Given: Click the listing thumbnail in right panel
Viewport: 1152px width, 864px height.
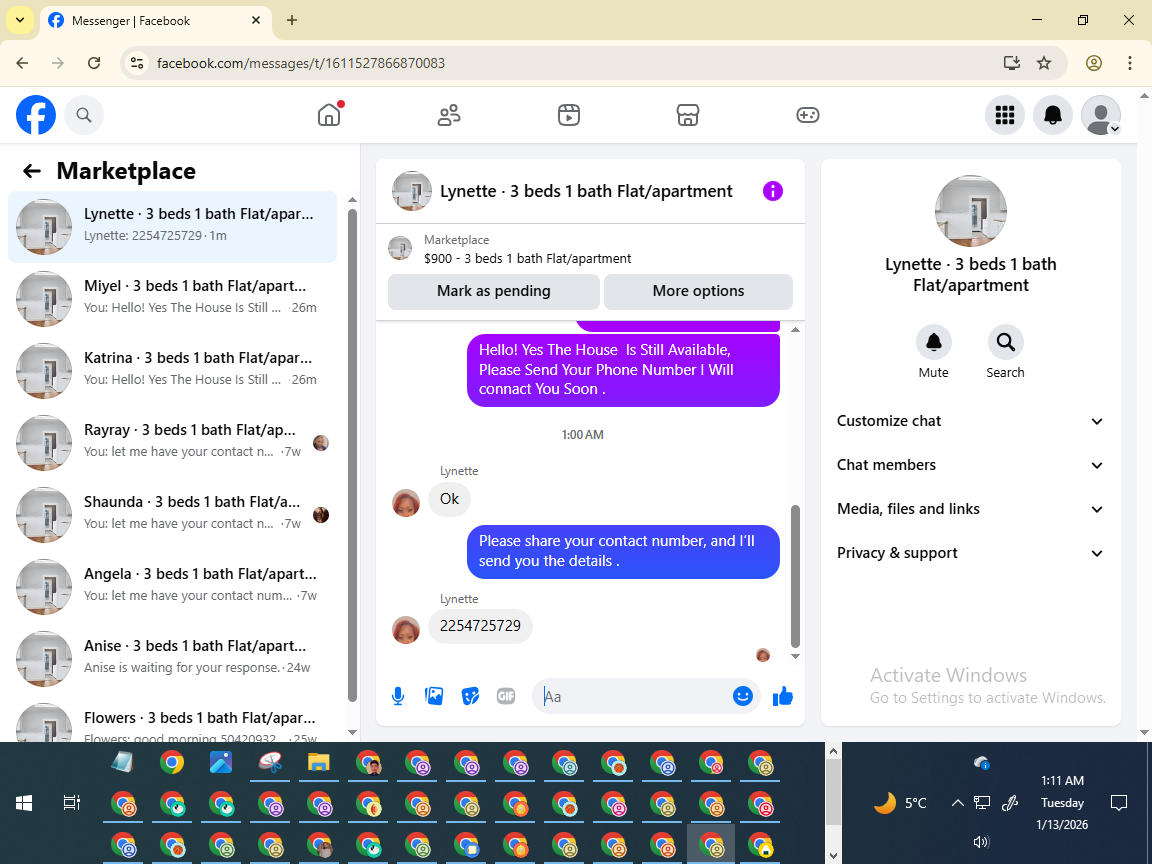Looking at the screenshot, I should pos(971,211).
